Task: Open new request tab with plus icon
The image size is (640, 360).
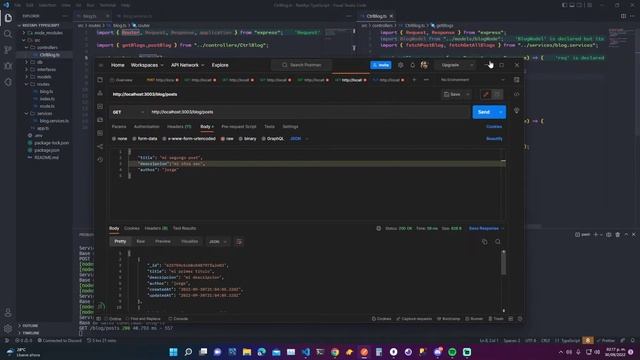Action: (x=414, y=80)
